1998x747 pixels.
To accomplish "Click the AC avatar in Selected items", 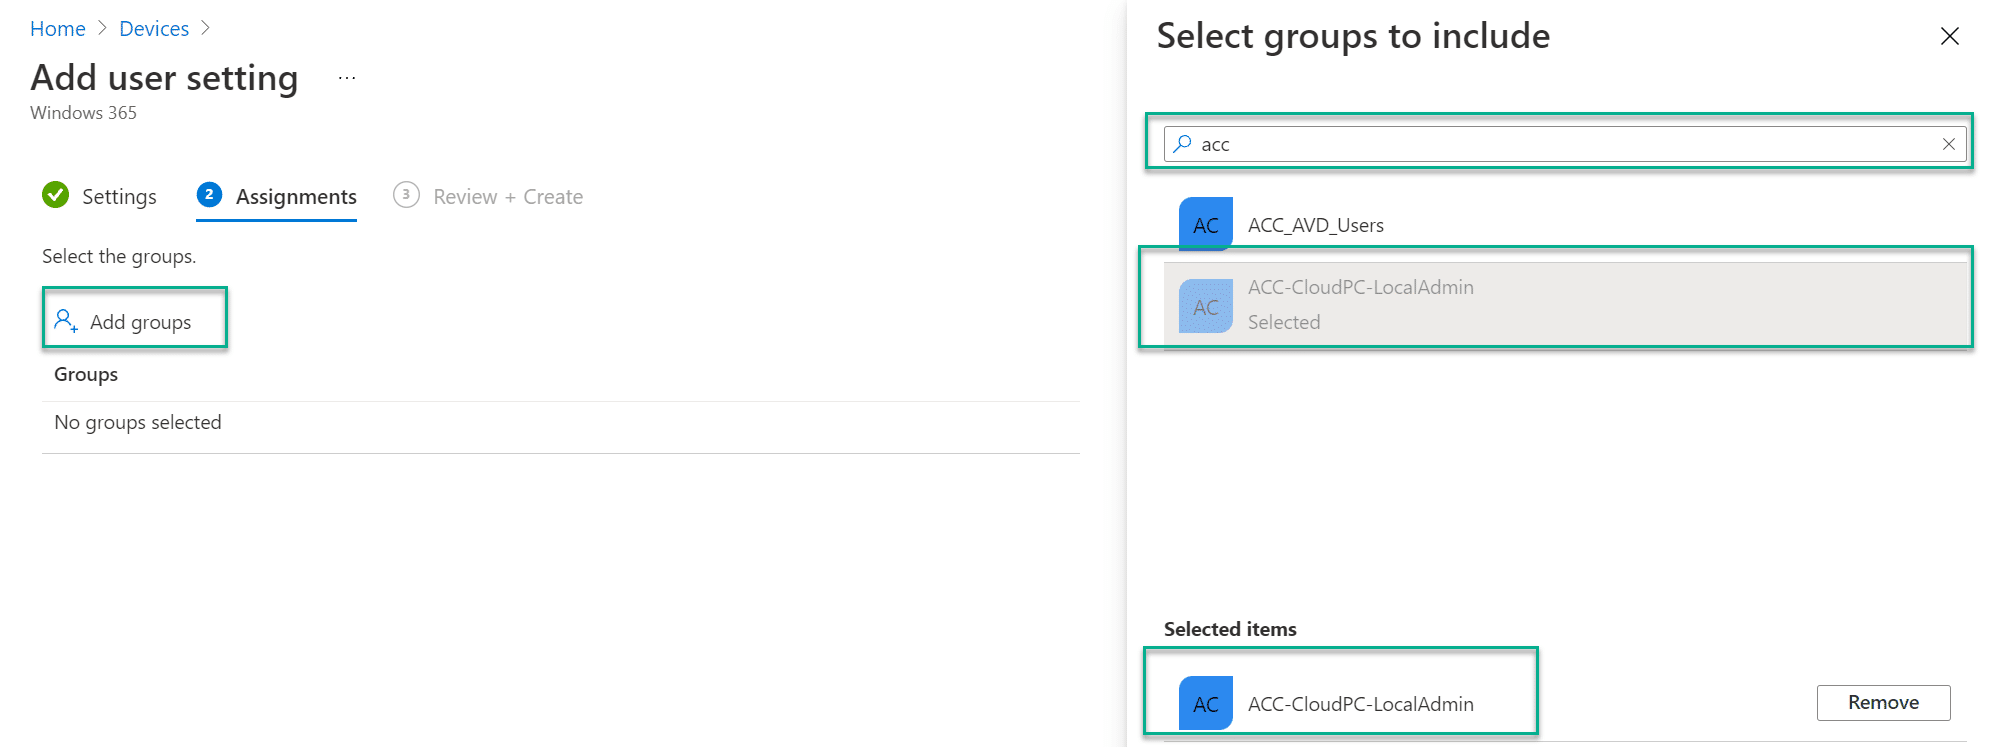I will tap(1205, 703).
